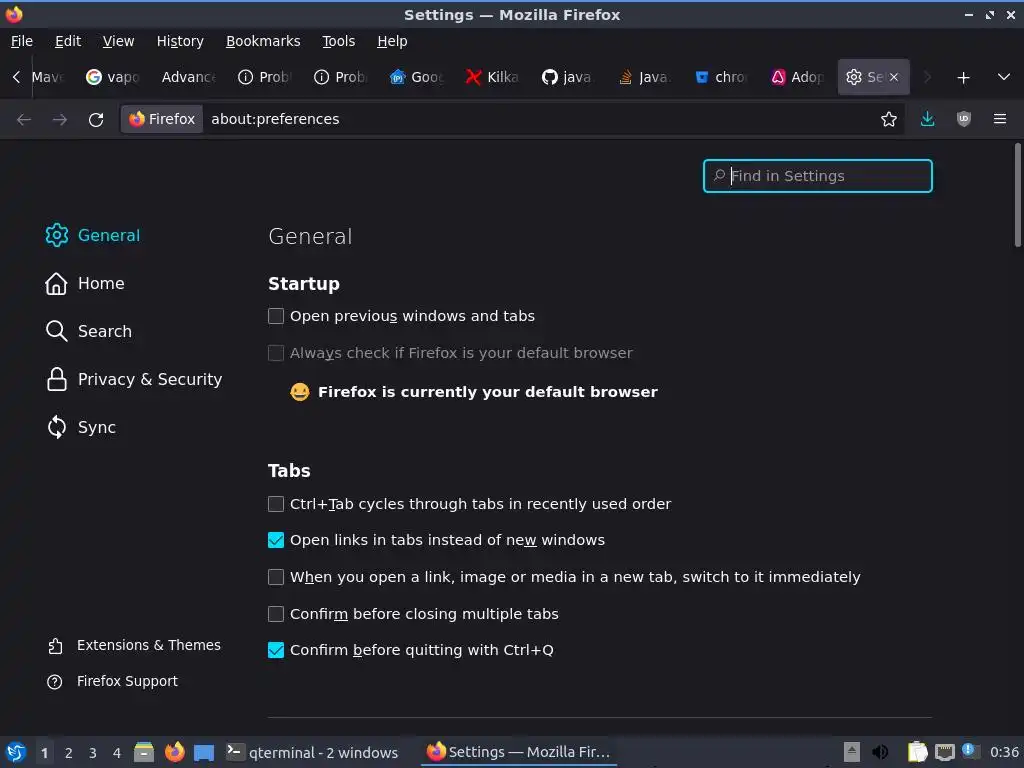
Task: Select the Sync arrows icon in sidebar
Action: pos(57,427)
